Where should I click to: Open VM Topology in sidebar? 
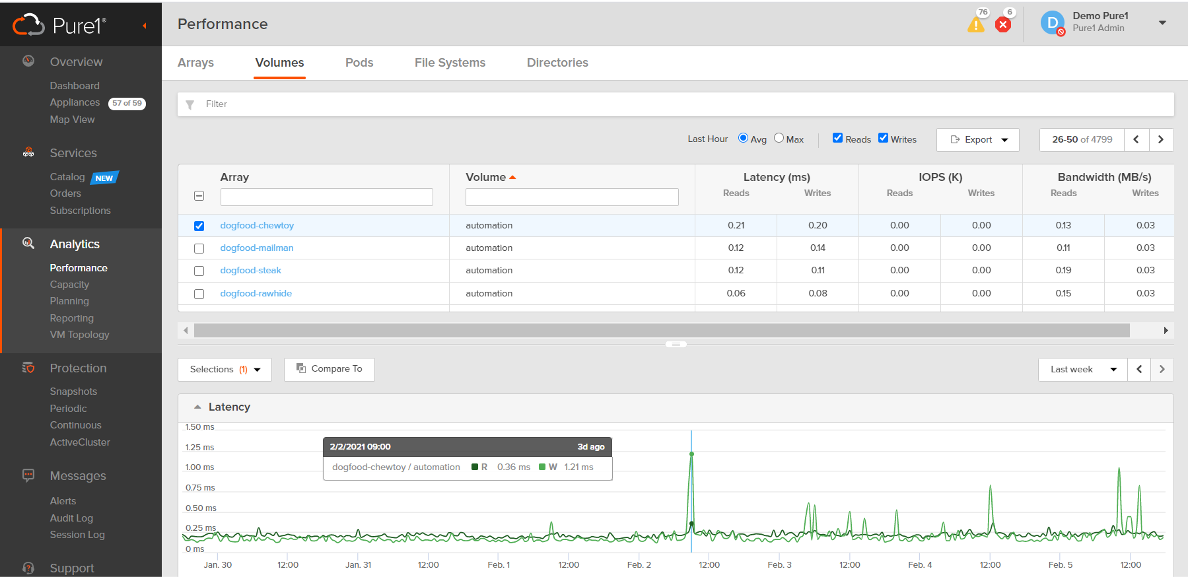80,334
